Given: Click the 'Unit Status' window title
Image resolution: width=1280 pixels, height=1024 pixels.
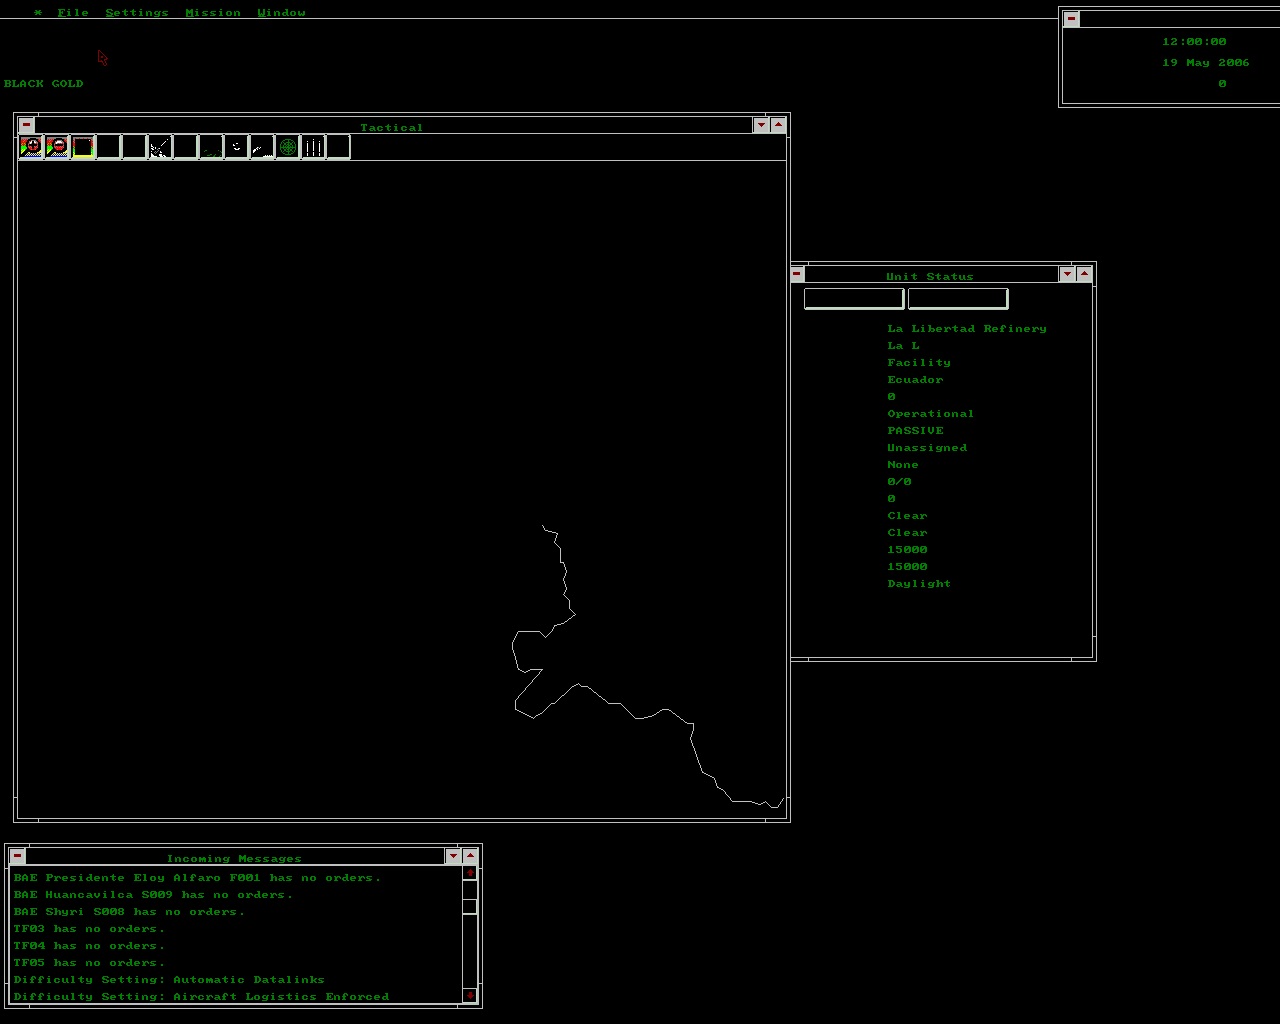Looking at the screenshot, I should click(930, 276).
